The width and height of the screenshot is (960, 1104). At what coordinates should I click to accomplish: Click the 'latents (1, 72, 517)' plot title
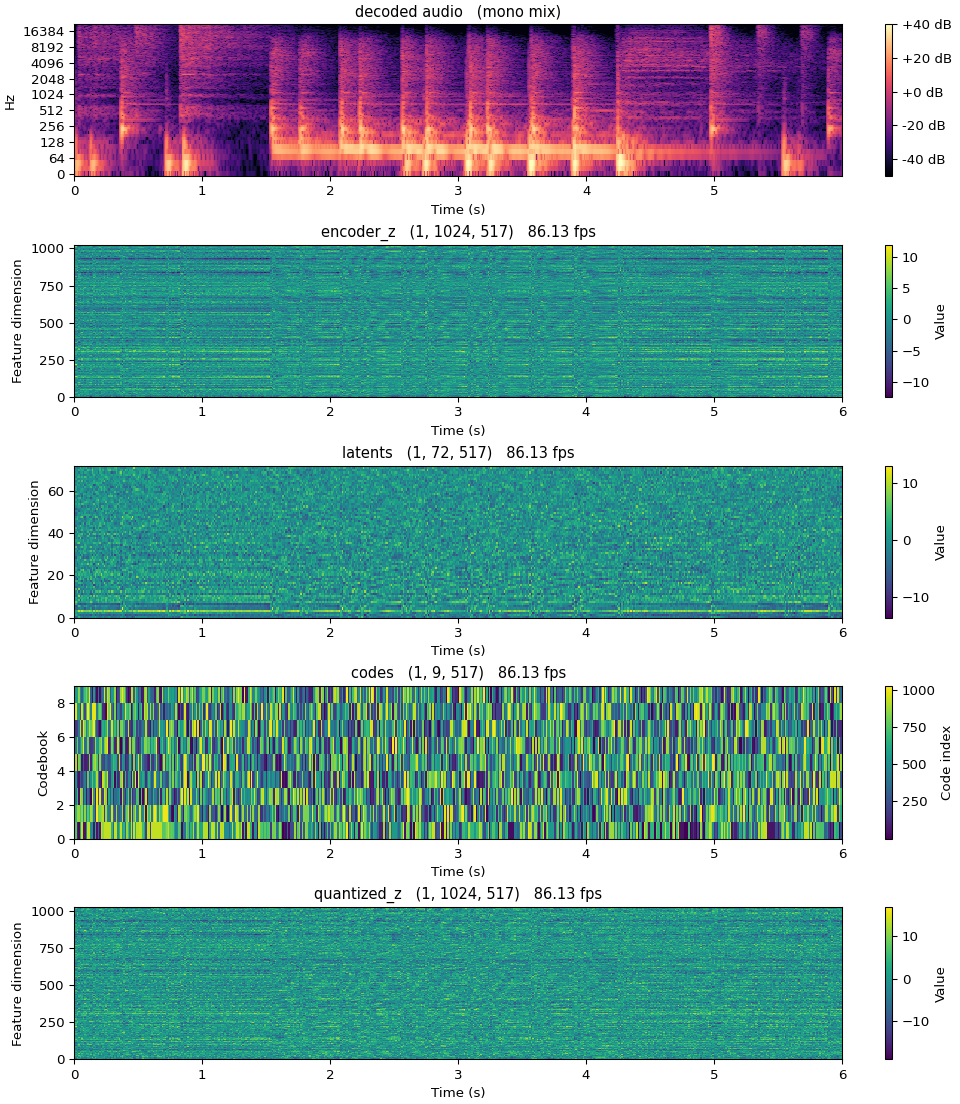[x=458, y=452]
